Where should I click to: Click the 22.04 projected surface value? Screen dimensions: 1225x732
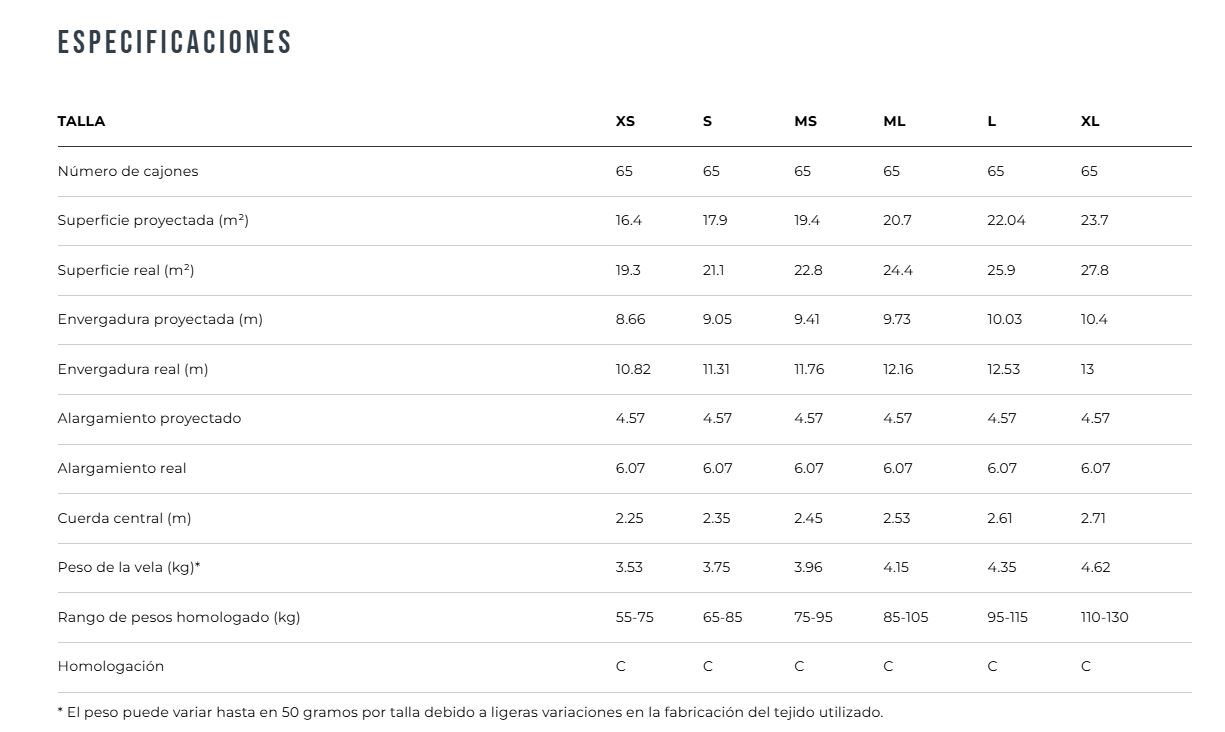click(1006, 220)
